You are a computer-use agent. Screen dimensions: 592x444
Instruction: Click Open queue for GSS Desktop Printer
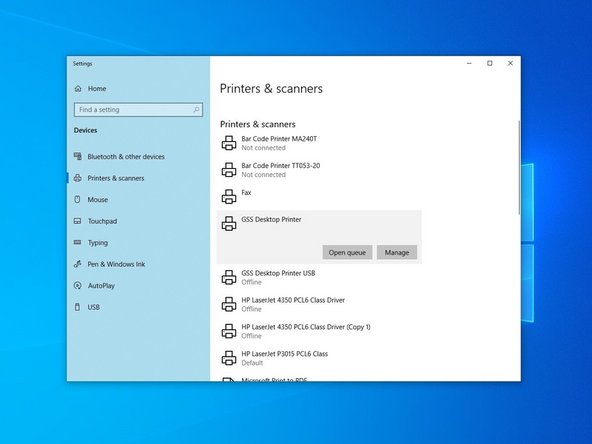click(x=347, y=253)
